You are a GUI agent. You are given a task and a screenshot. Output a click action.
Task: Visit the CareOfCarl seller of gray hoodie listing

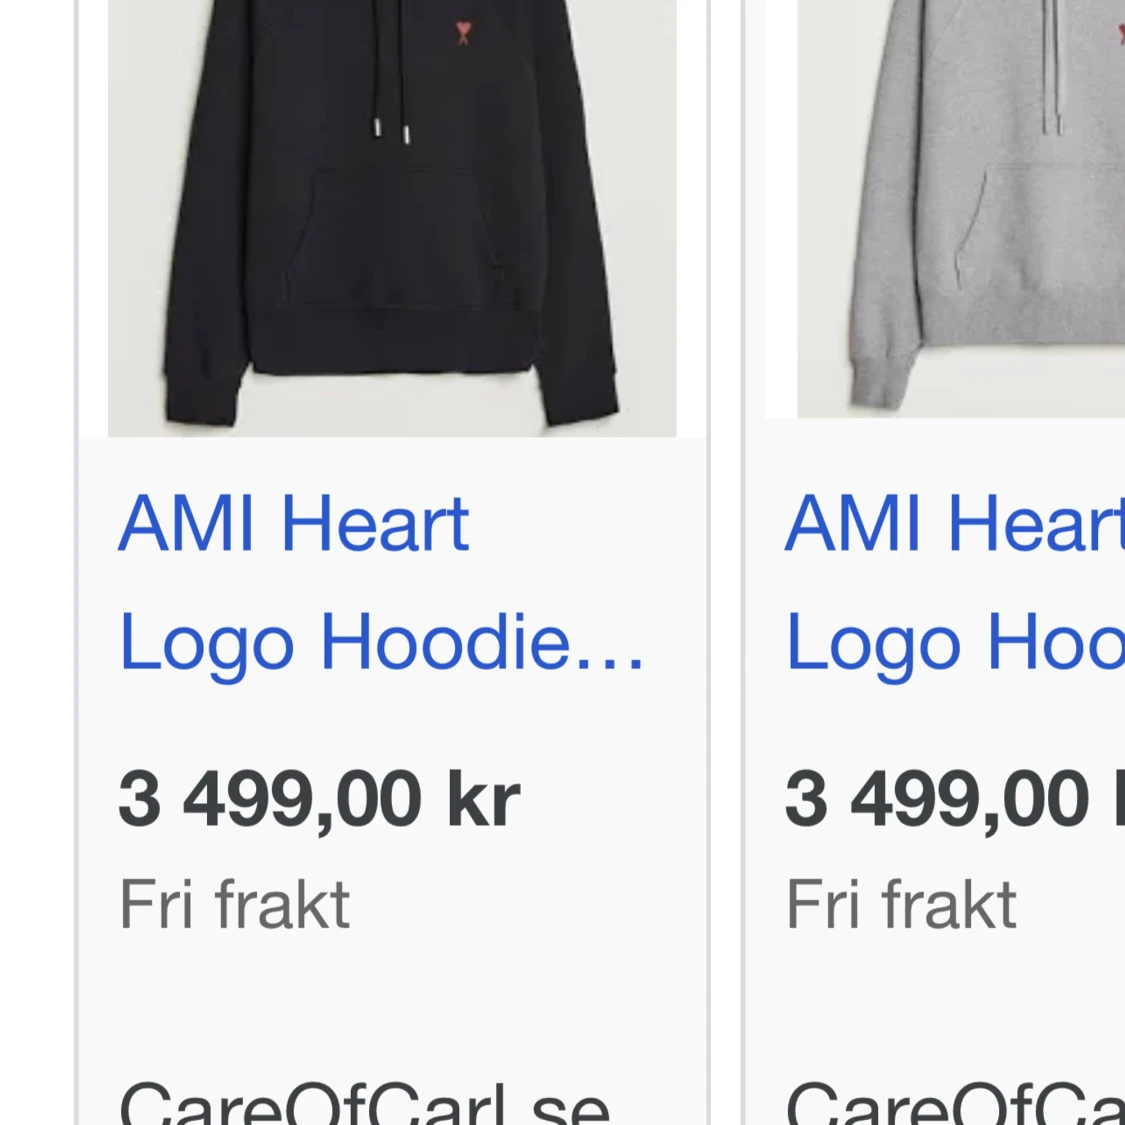(x=955, y=1103)
